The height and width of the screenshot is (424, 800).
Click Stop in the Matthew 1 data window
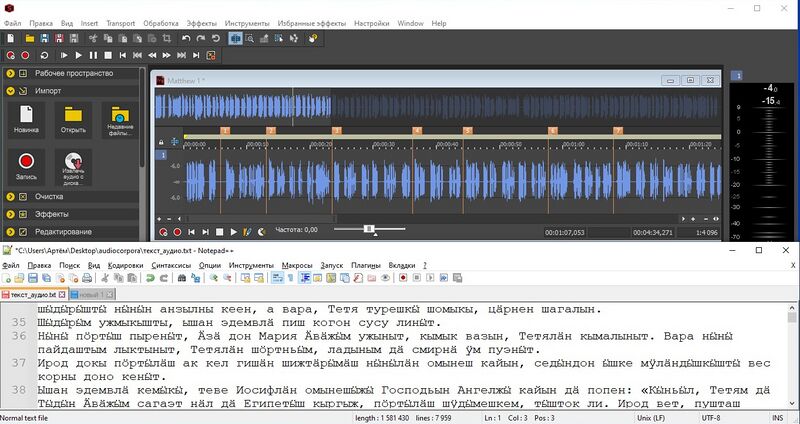219,232
